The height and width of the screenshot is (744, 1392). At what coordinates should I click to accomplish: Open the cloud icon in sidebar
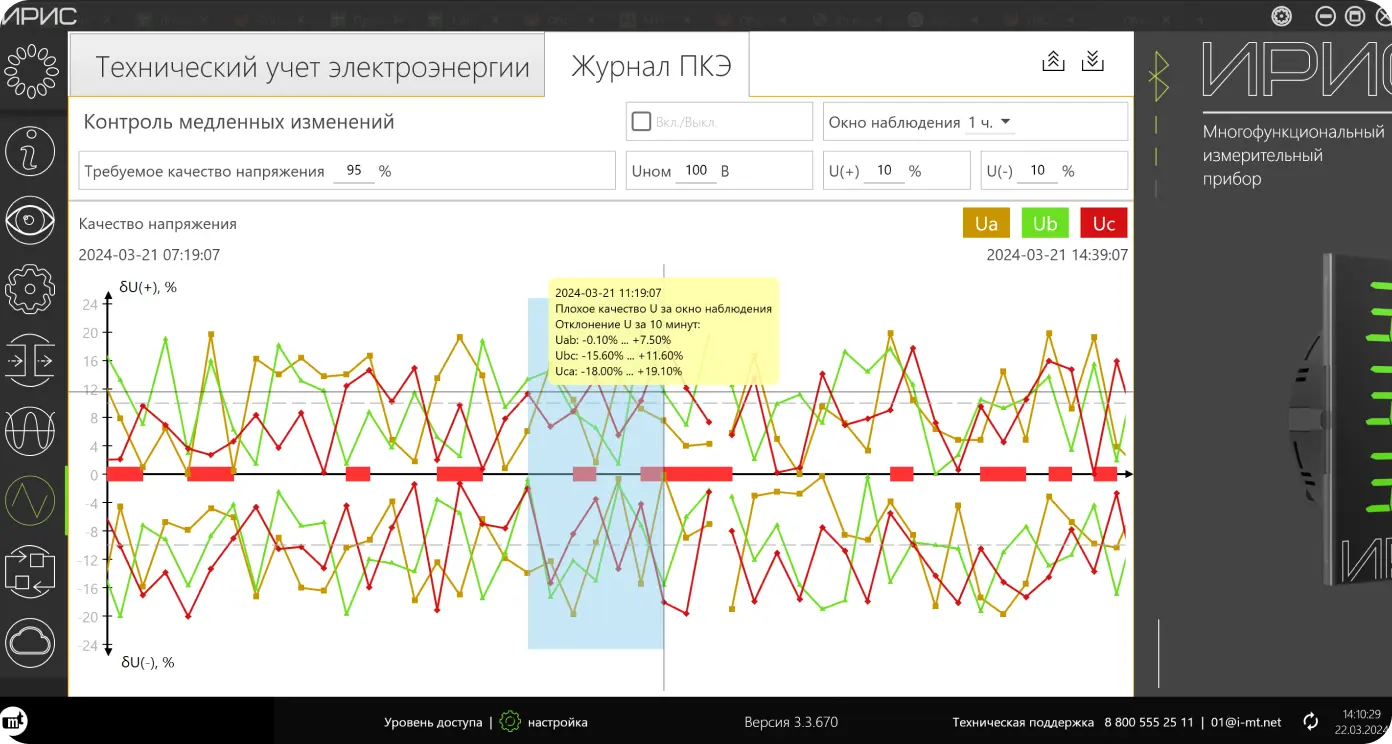[x=30, y=643]
